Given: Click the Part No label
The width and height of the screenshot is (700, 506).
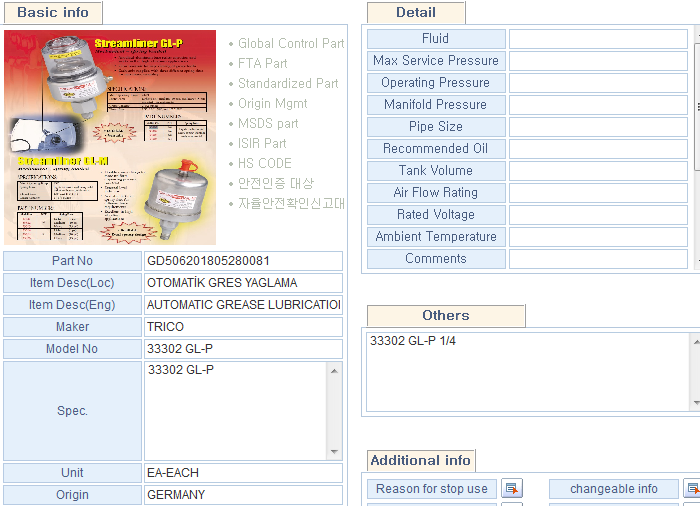Looking at the screenshot, I should tap(72, 261).
